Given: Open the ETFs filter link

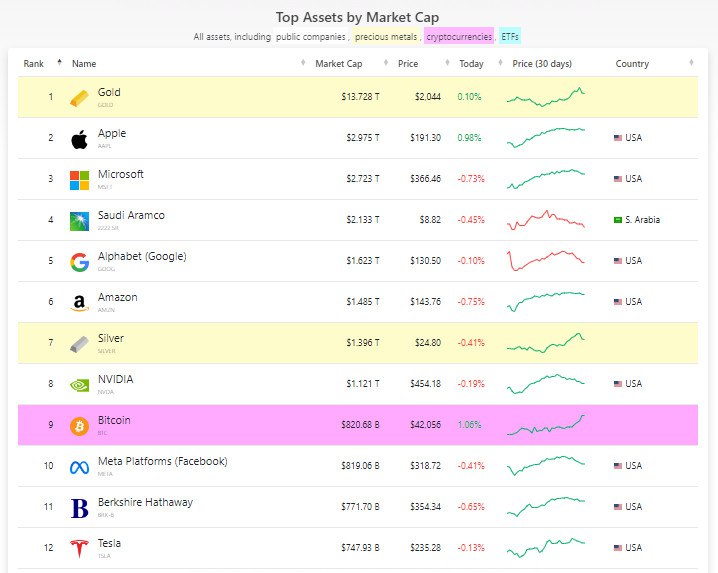Looking at the screenshot, I should pos(510,37).
